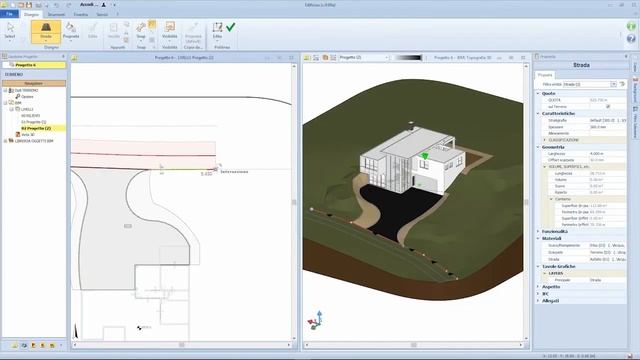Click the Stratigrafia value field
This screenshot has width=640, height=360.
click(x=607, y=120)
